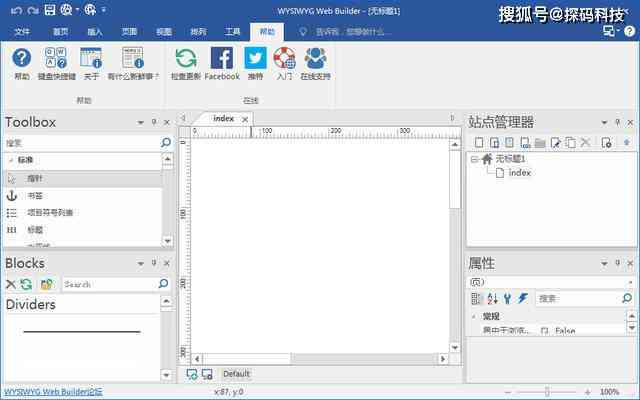This screenshot has width=640, height=400.
Task: Open Toolbox panel options dropdown arrow
Action: click(140, 122)
